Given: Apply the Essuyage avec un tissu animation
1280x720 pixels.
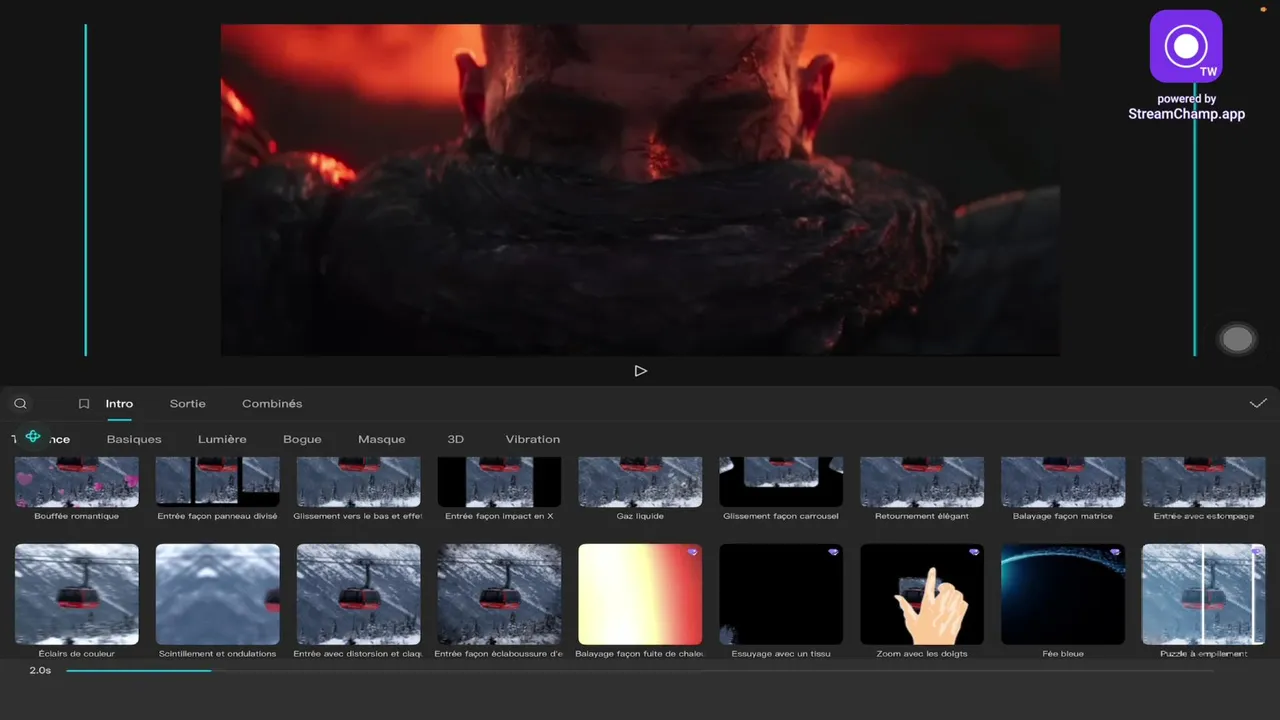Looking at the screenshot, I should (x=781, y=594).
